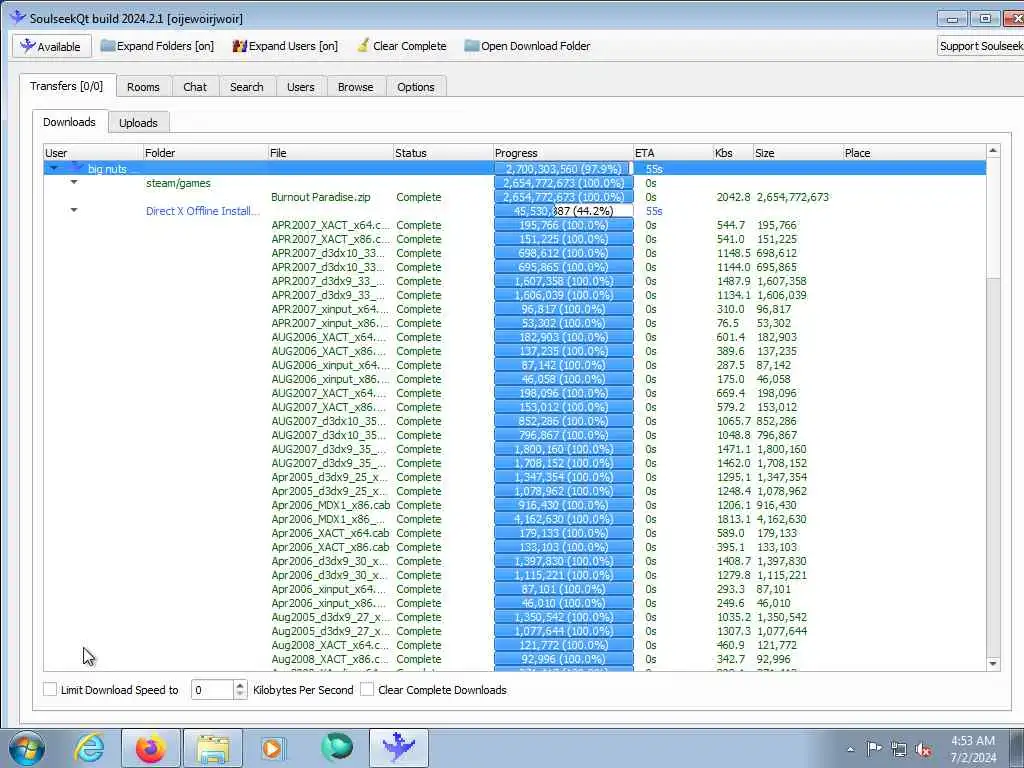This screenshot has height=768, width=1024.
Task: Open the Options tab
Action: (415, 87)
